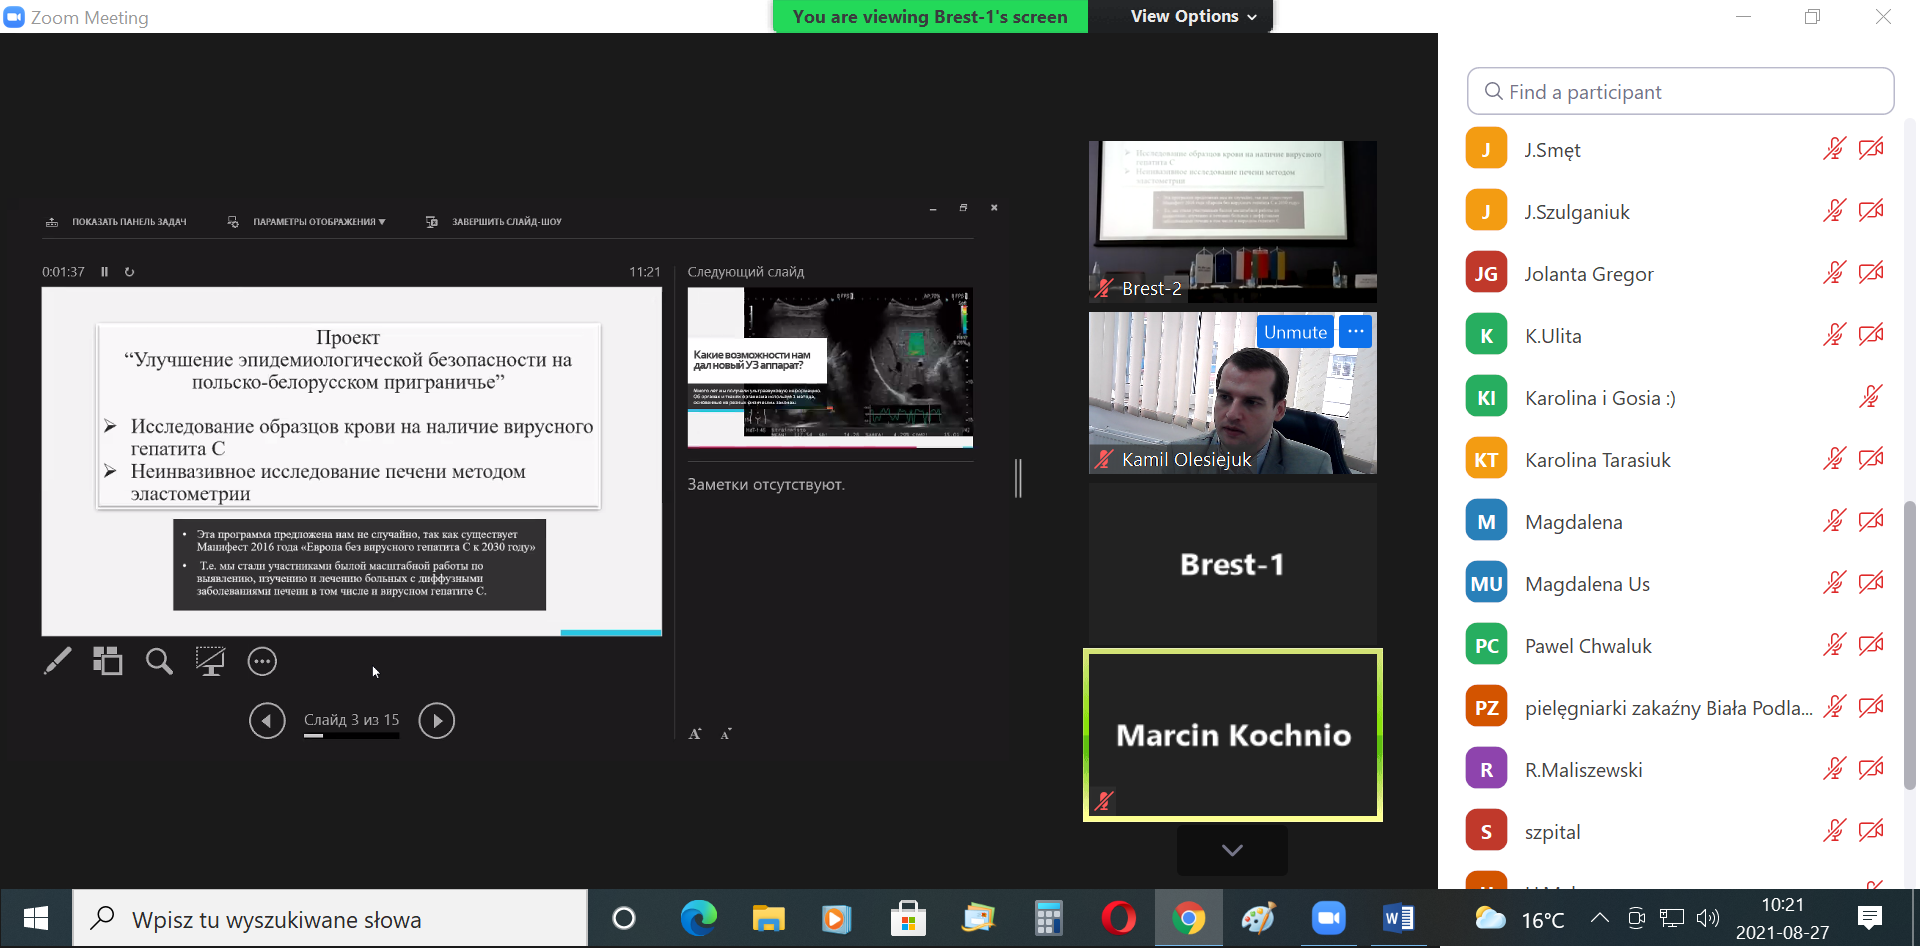Viewport: 1926px width, 948px height.
Task: Toggle microphone for J.Smęt
Action: [1833, 150]
